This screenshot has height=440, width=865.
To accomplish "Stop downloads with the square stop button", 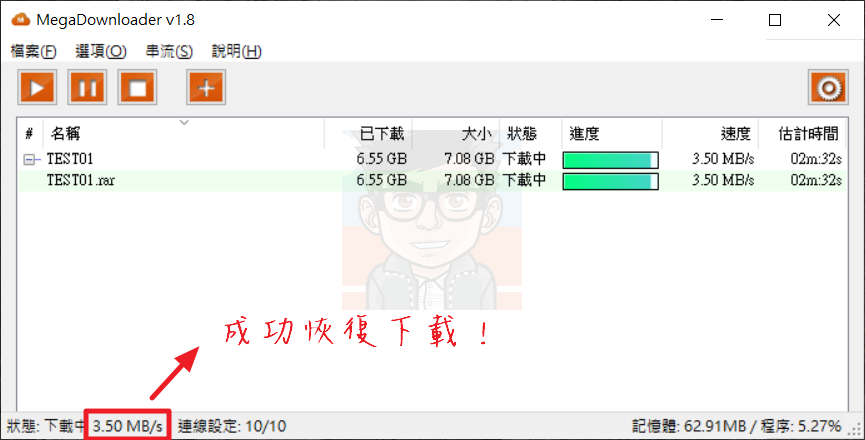I will [137, 87].
